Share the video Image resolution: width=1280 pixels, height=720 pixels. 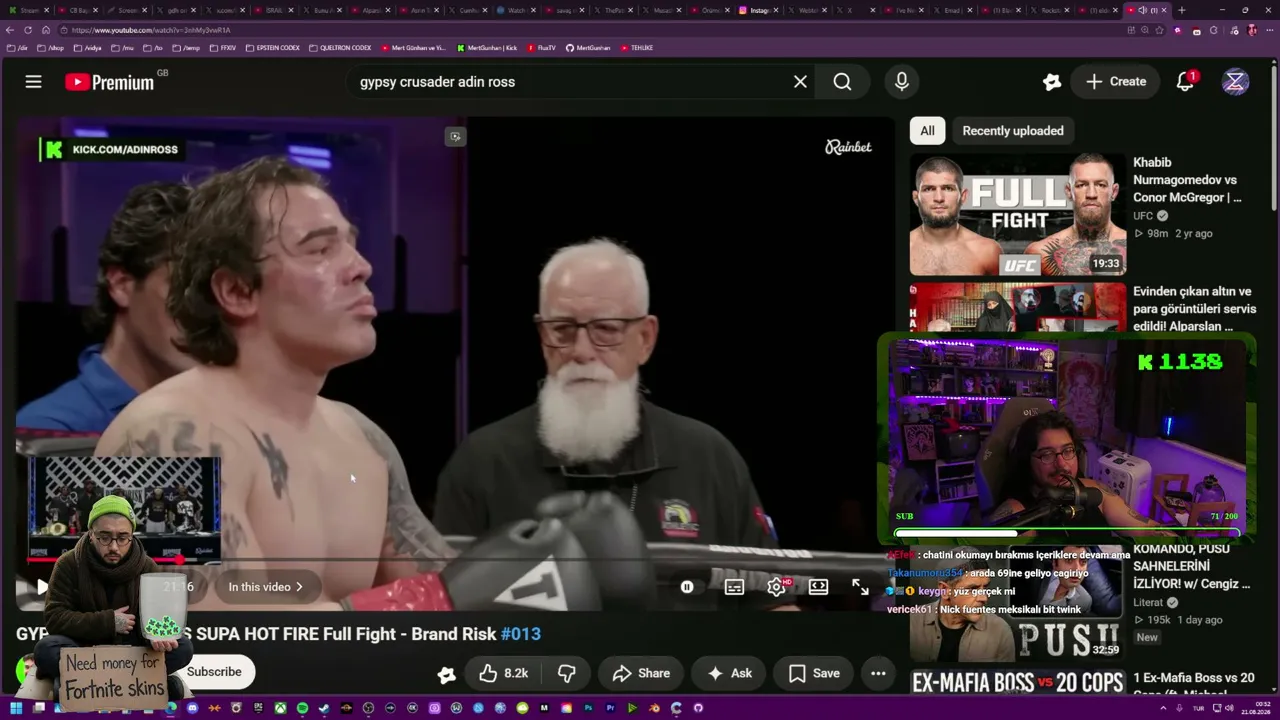pos(641,673)
